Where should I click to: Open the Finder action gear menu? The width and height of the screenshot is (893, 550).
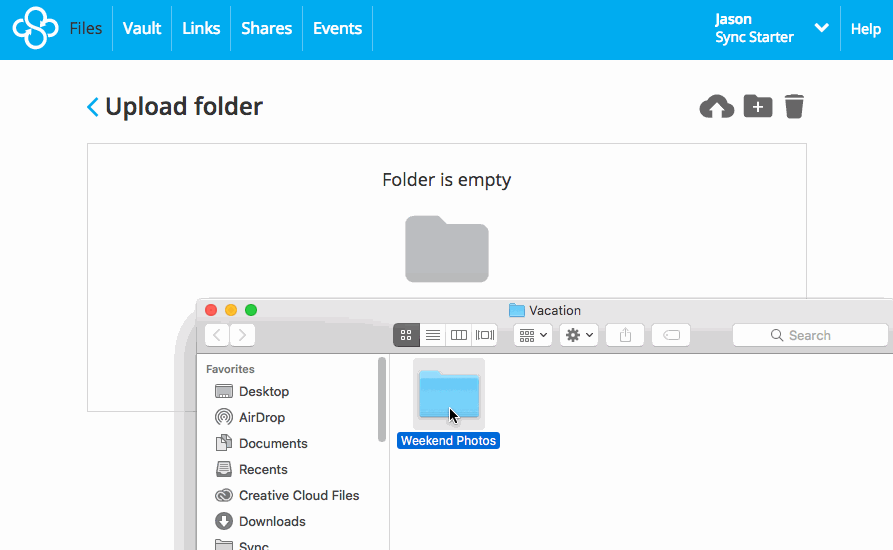pyautogui.click(x=579, y=335)
